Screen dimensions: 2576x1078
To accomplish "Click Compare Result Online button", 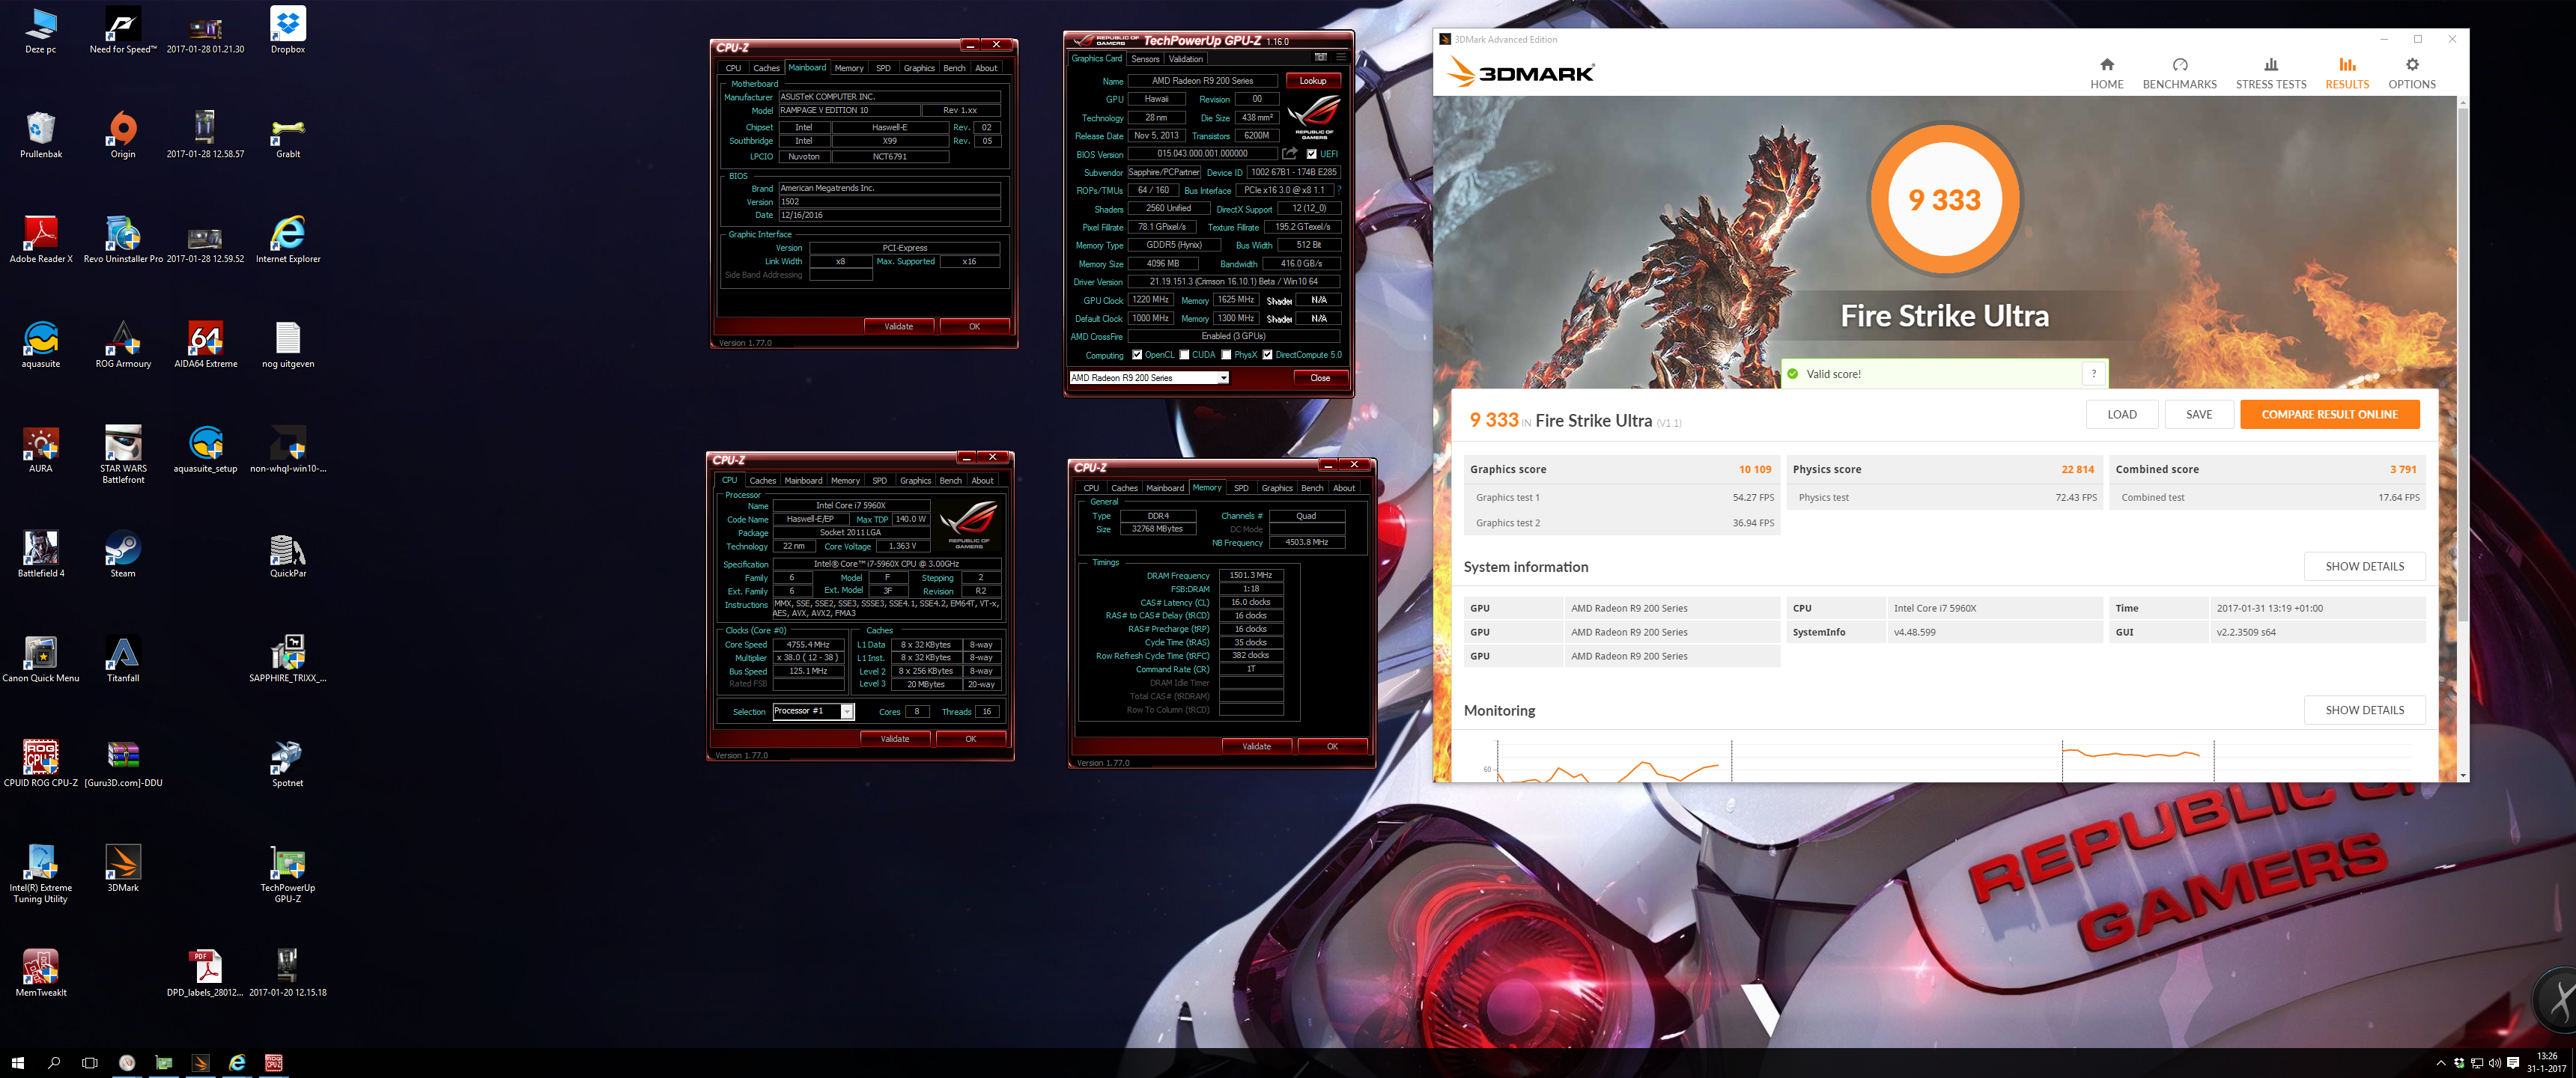I will coord(2329,414).
